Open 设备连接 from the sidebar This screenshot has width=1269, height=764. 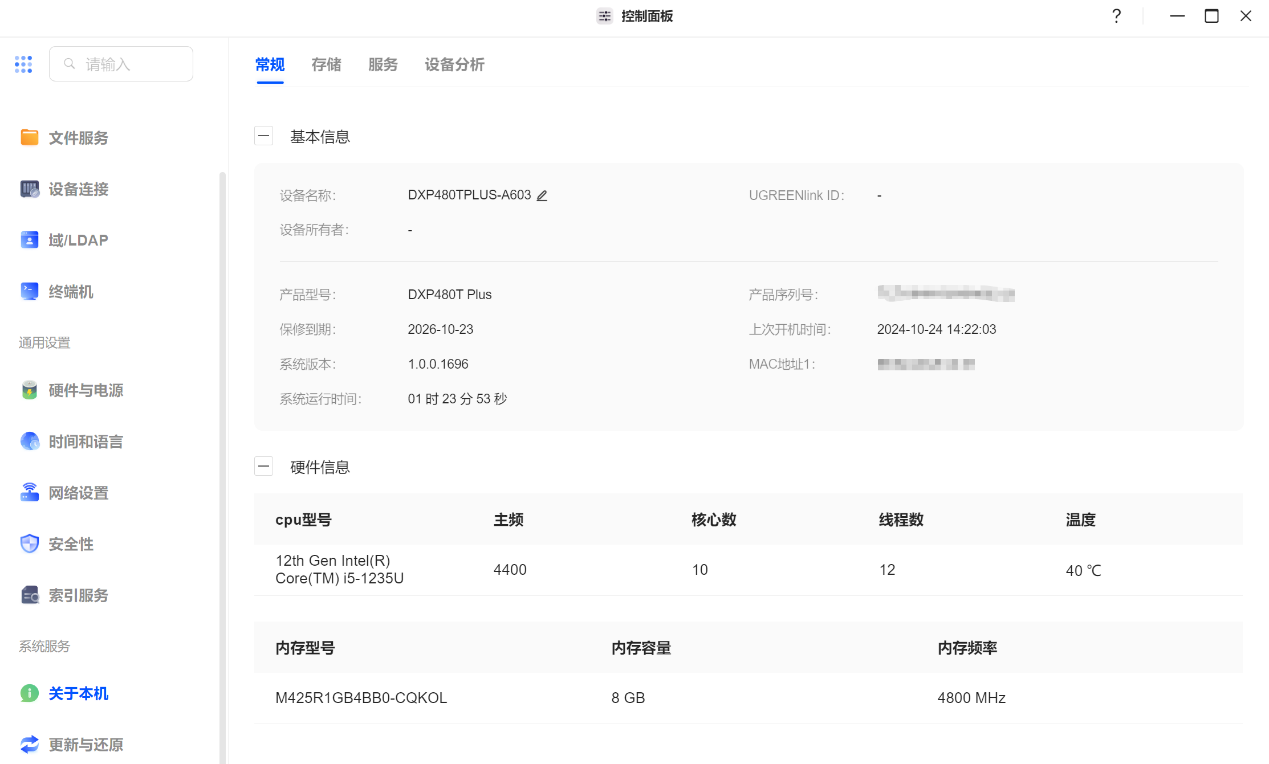point(78,189)
